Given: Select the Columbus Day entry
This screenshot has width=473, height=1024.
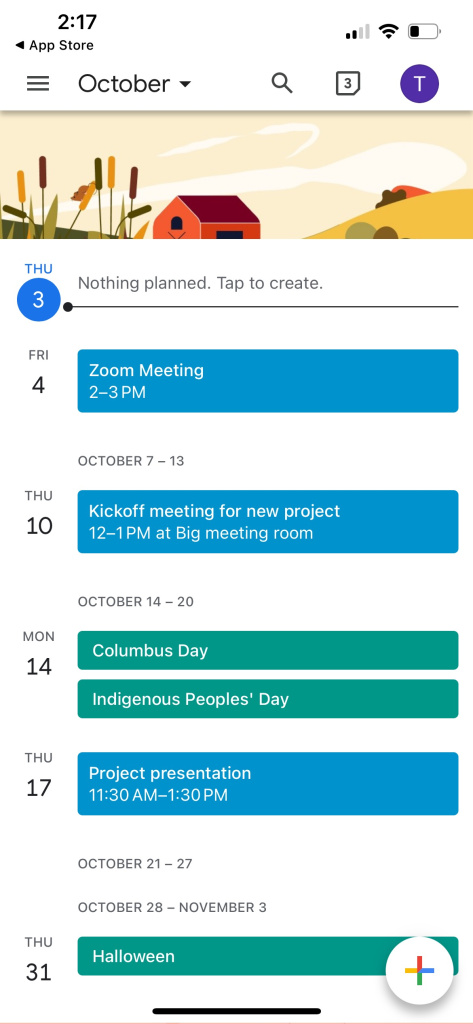Looking at the screenshot, I should (x=268, y=650).
